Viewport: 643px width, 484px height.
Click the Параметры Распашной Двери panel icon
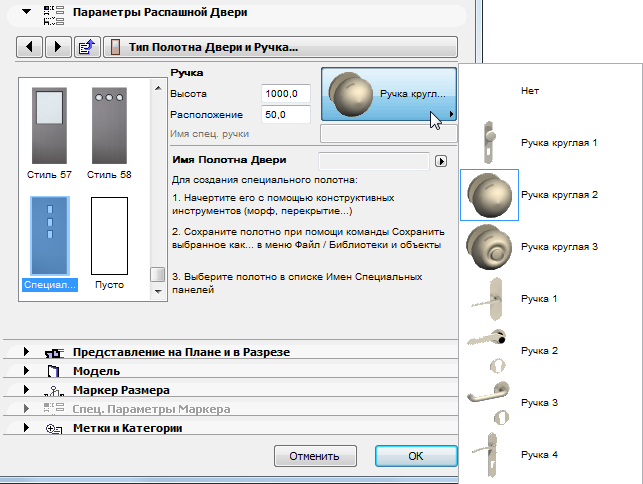click(x=54, y=15)
